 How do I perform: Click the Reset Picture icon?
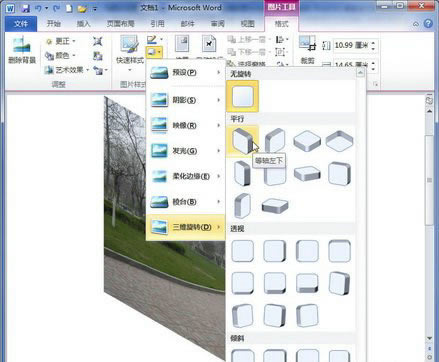coord(100,70)
